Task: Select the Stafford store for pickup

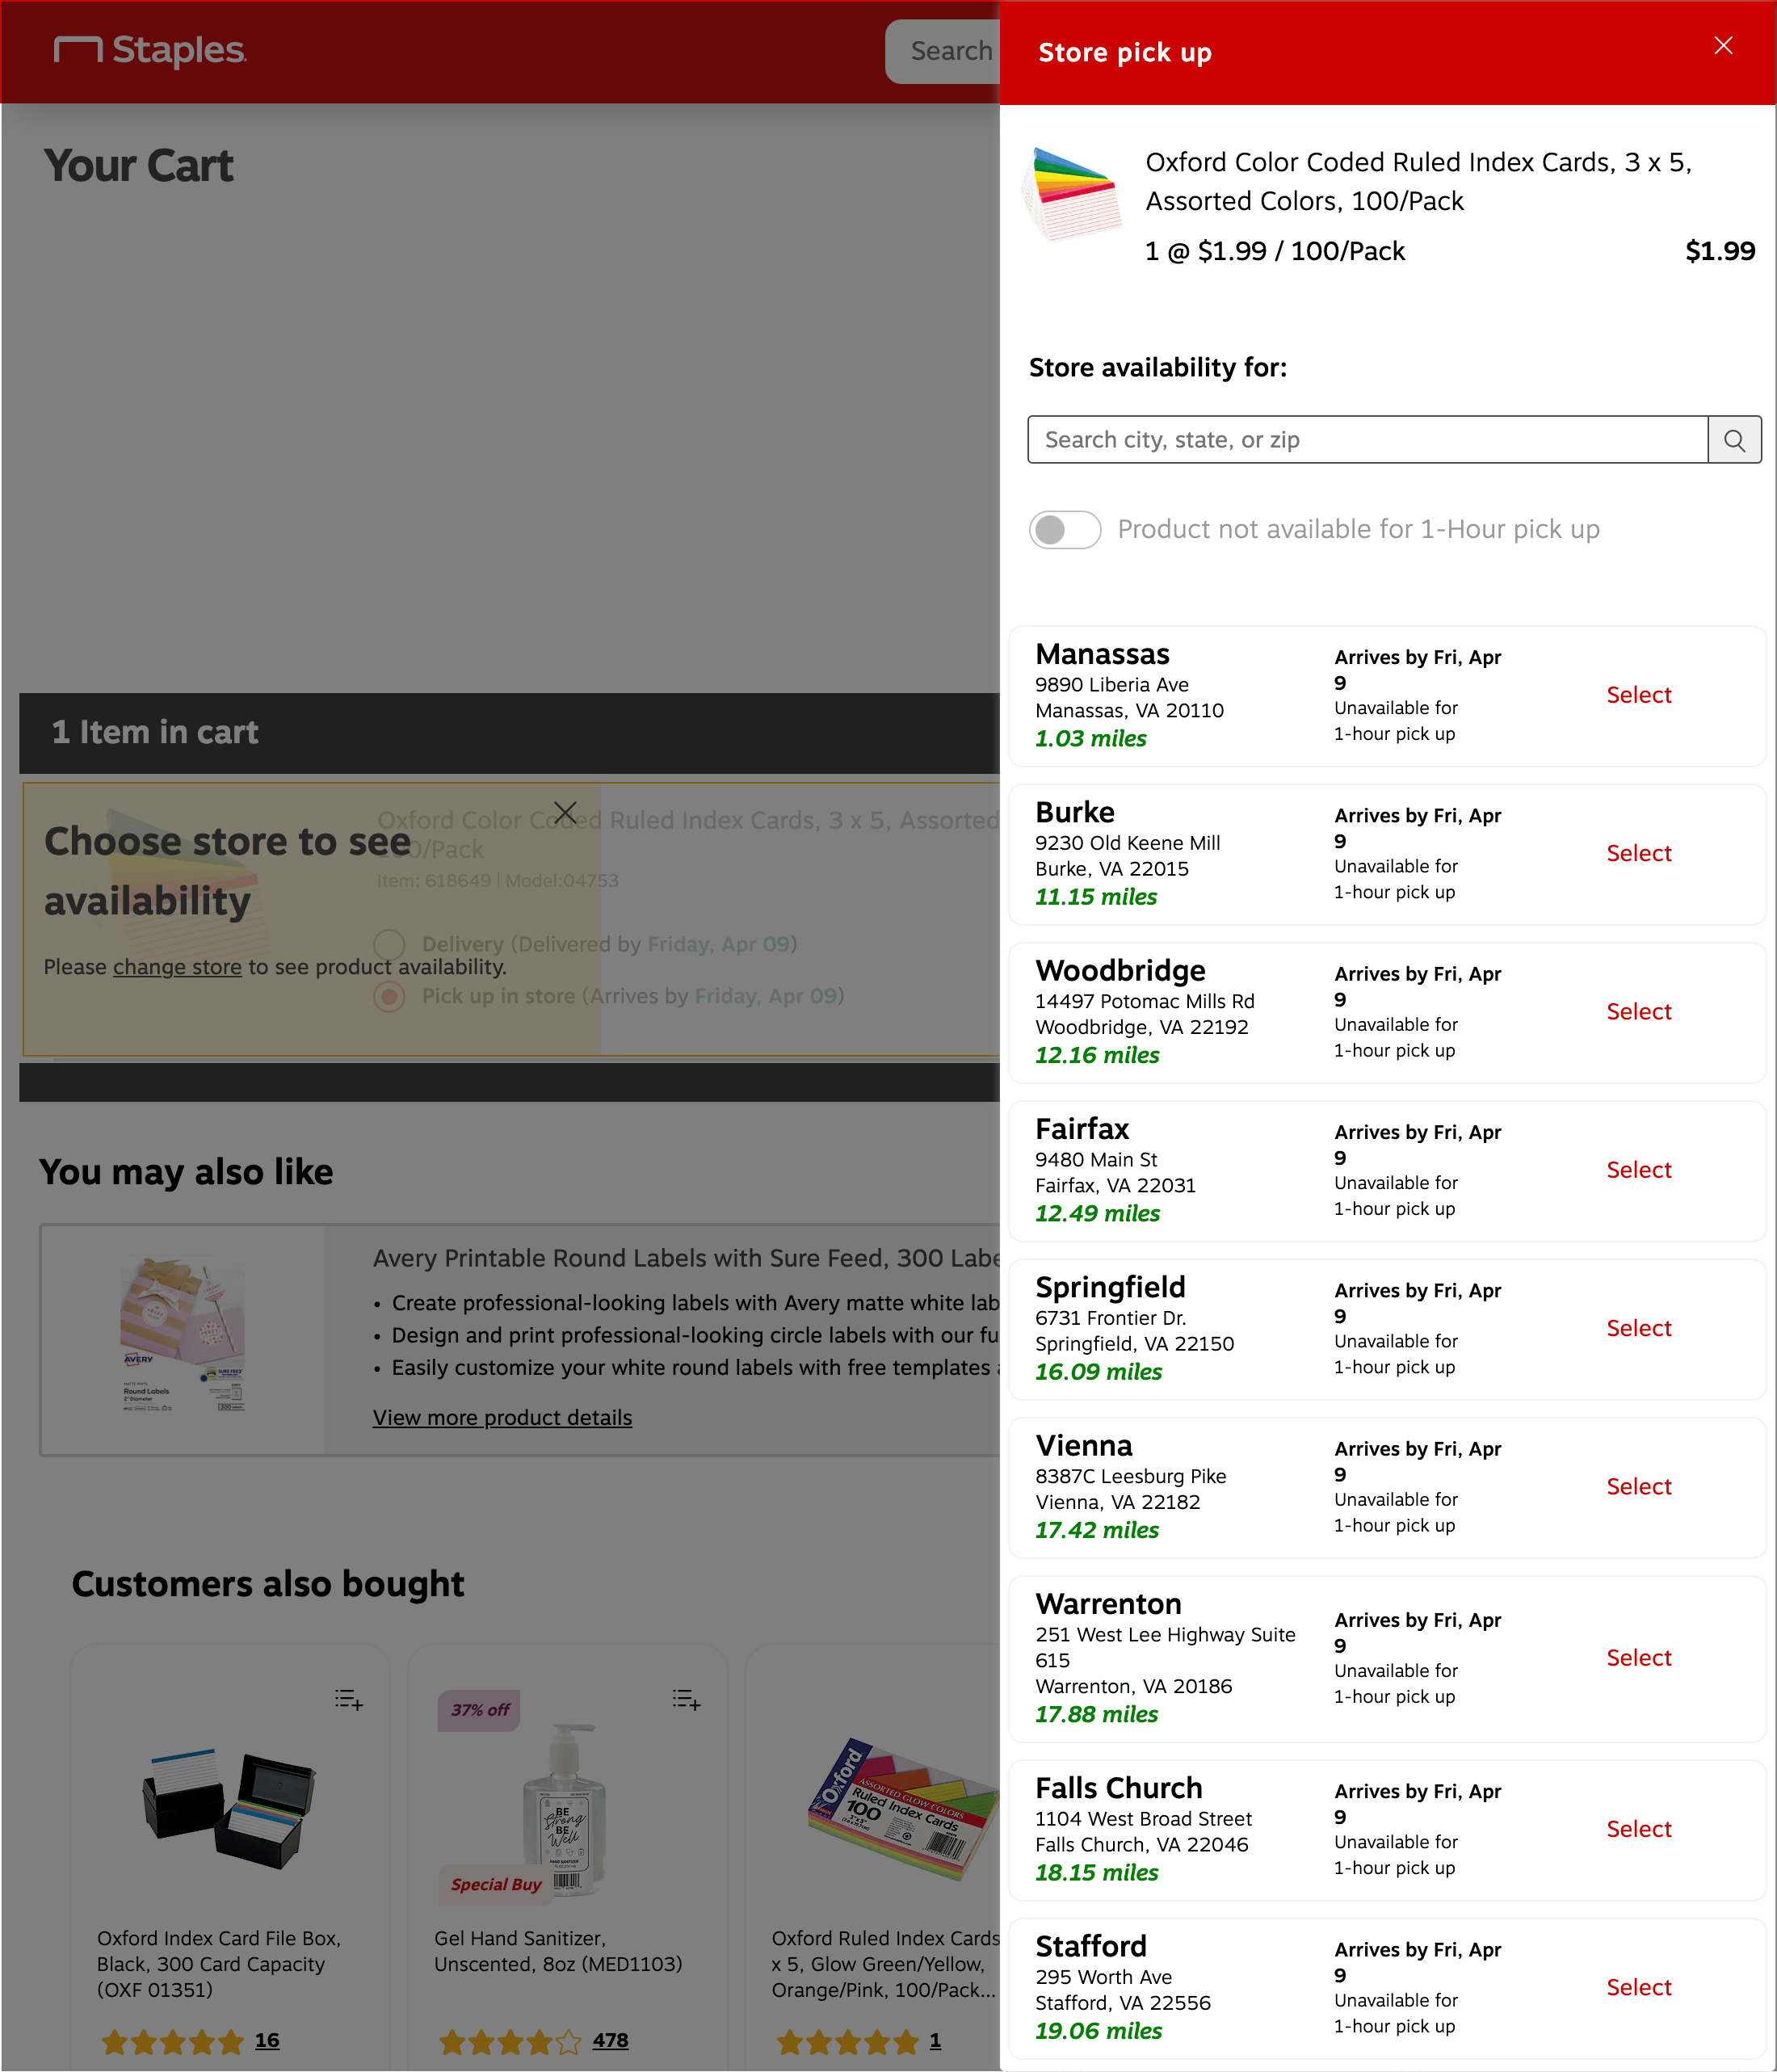Action: click(1638, 1986)
